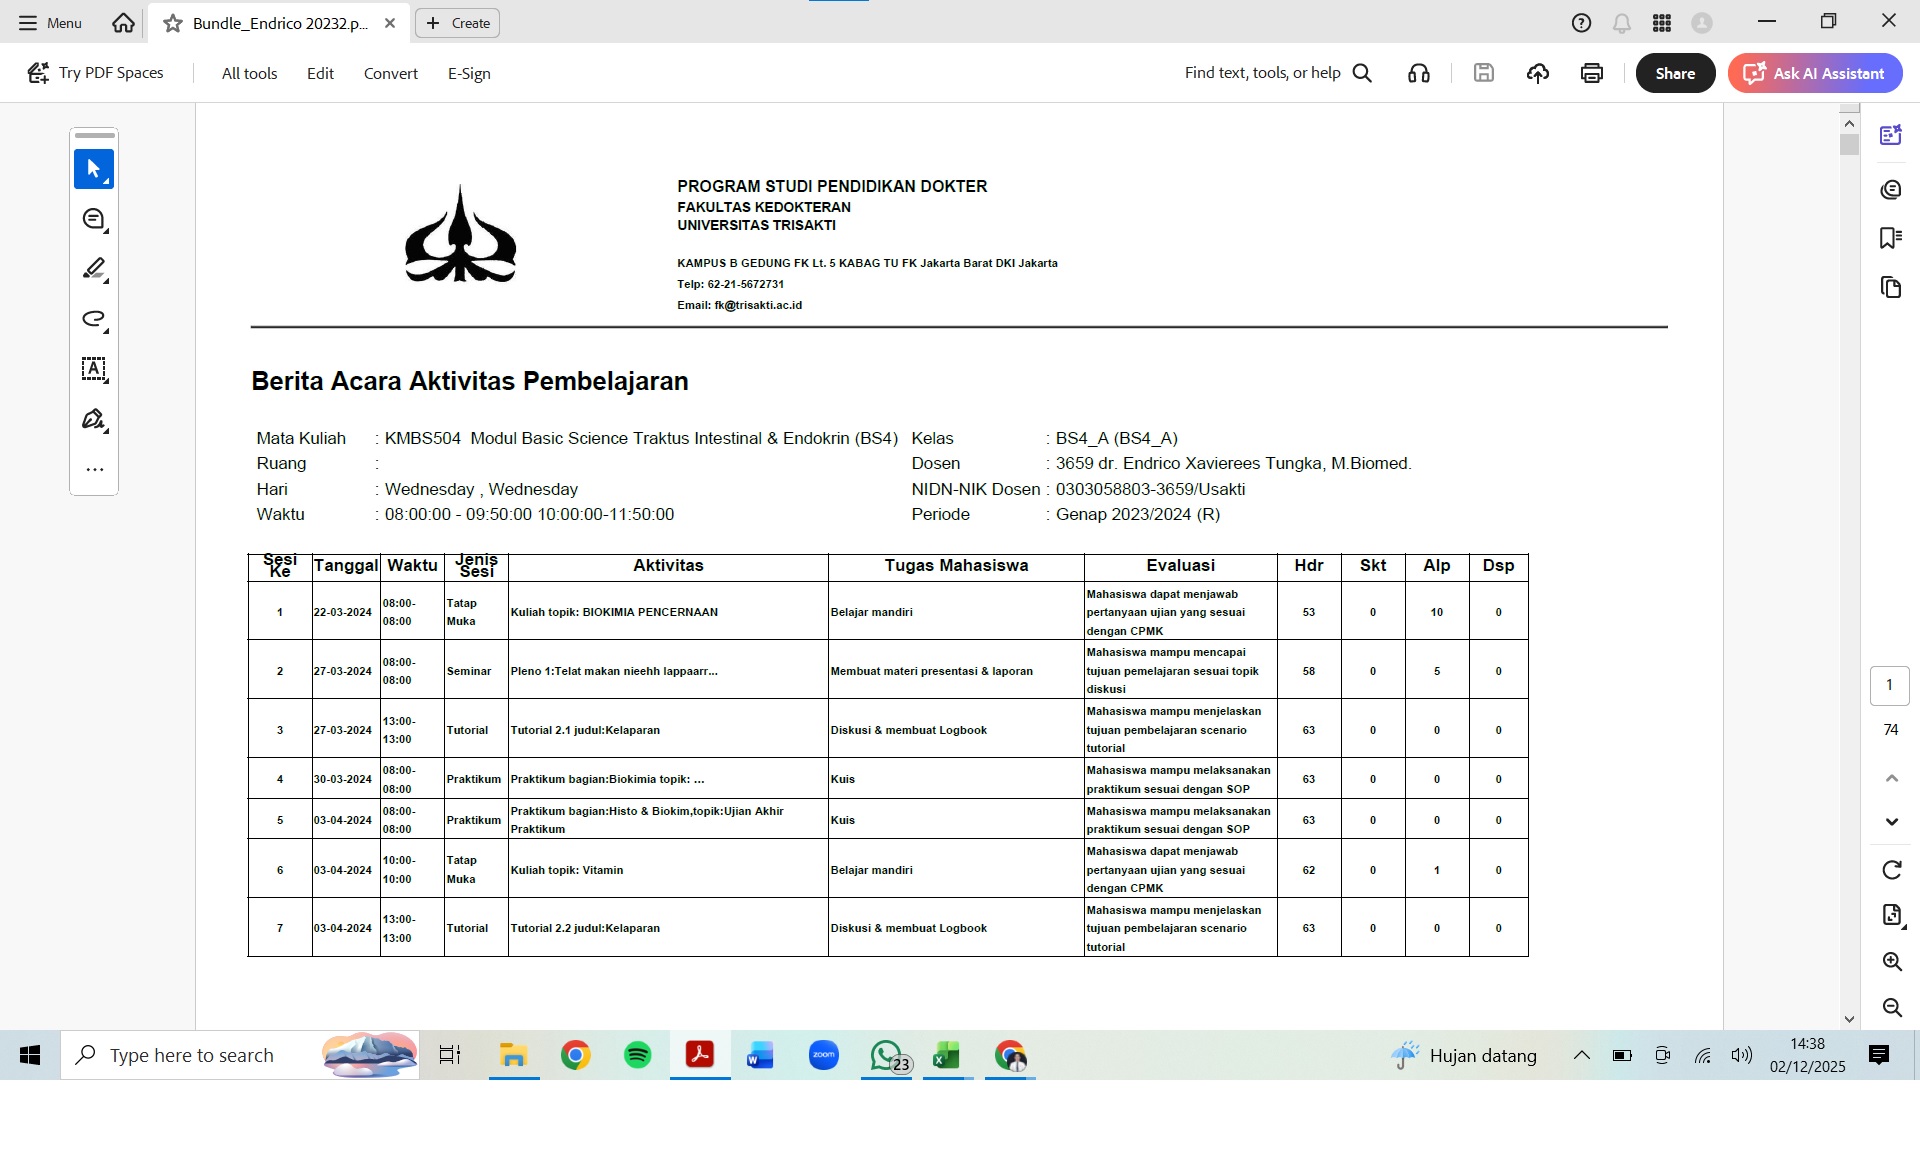Image resolution: width=1920 pixels, height=1168 pixels.
Task: Activate the text box tool
Action: pyautogui.click(x=94, y=369)
